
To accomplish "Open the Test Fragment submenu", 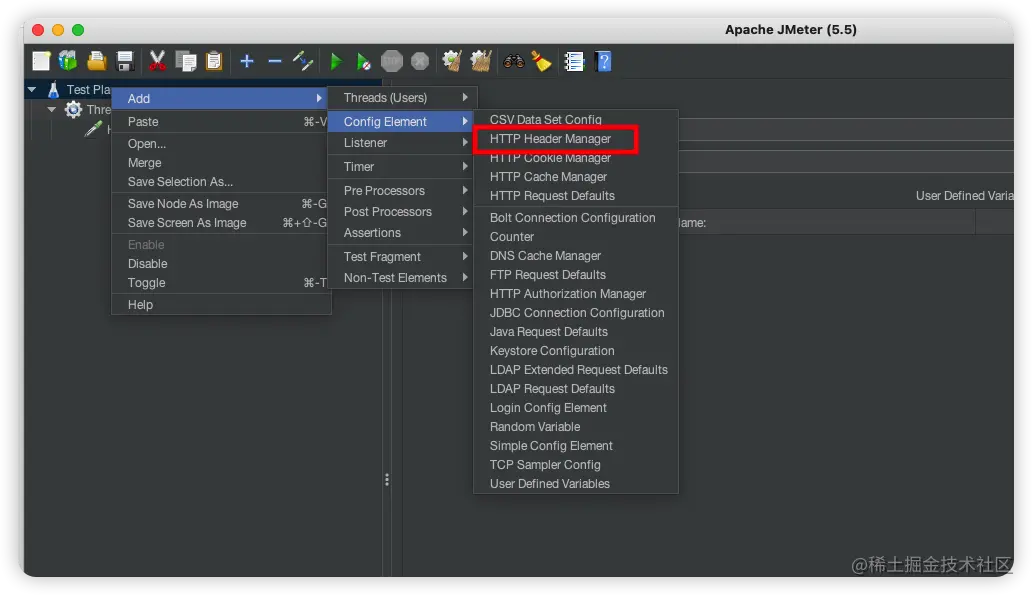I will click(401, 257).
